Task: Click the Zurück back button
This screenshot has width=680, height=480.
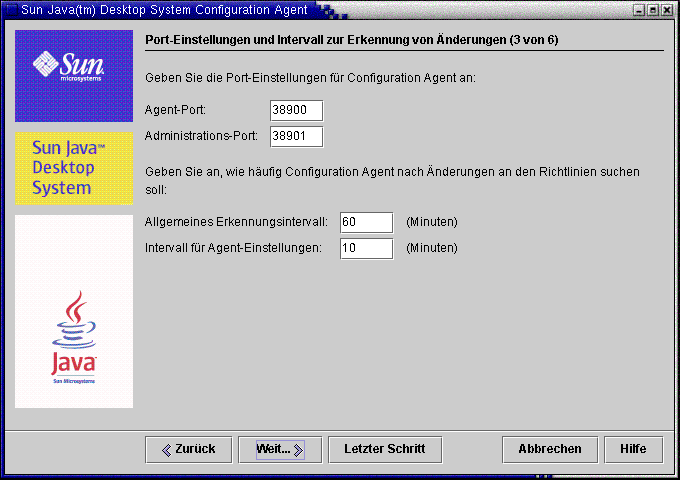Action: 189,449
